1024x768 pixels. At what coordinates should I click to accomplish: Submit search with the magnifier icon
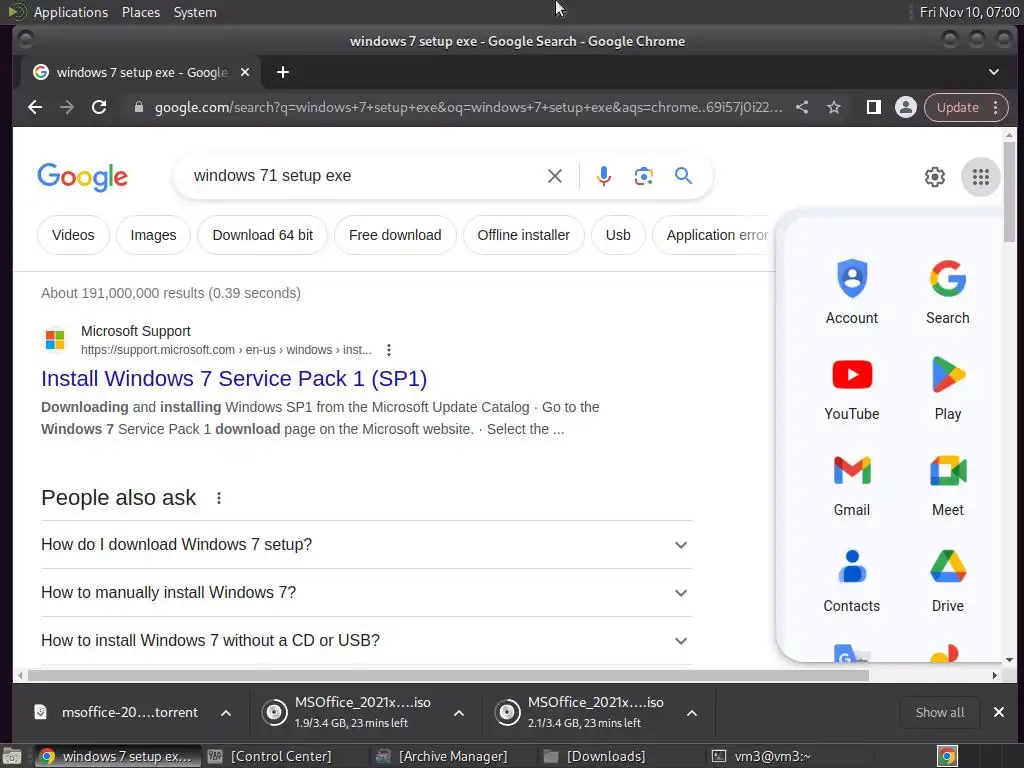point(683,176)
